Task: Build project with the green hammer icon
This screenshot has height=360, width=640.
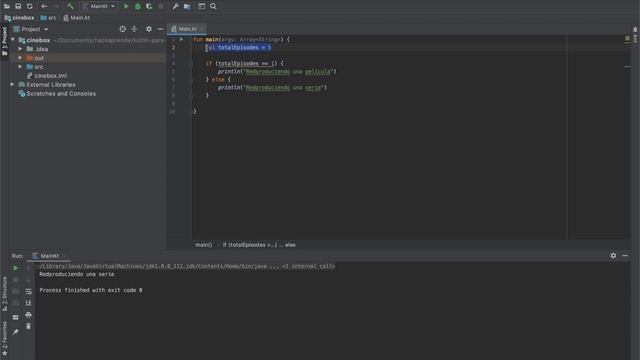Action: [70, 6]
